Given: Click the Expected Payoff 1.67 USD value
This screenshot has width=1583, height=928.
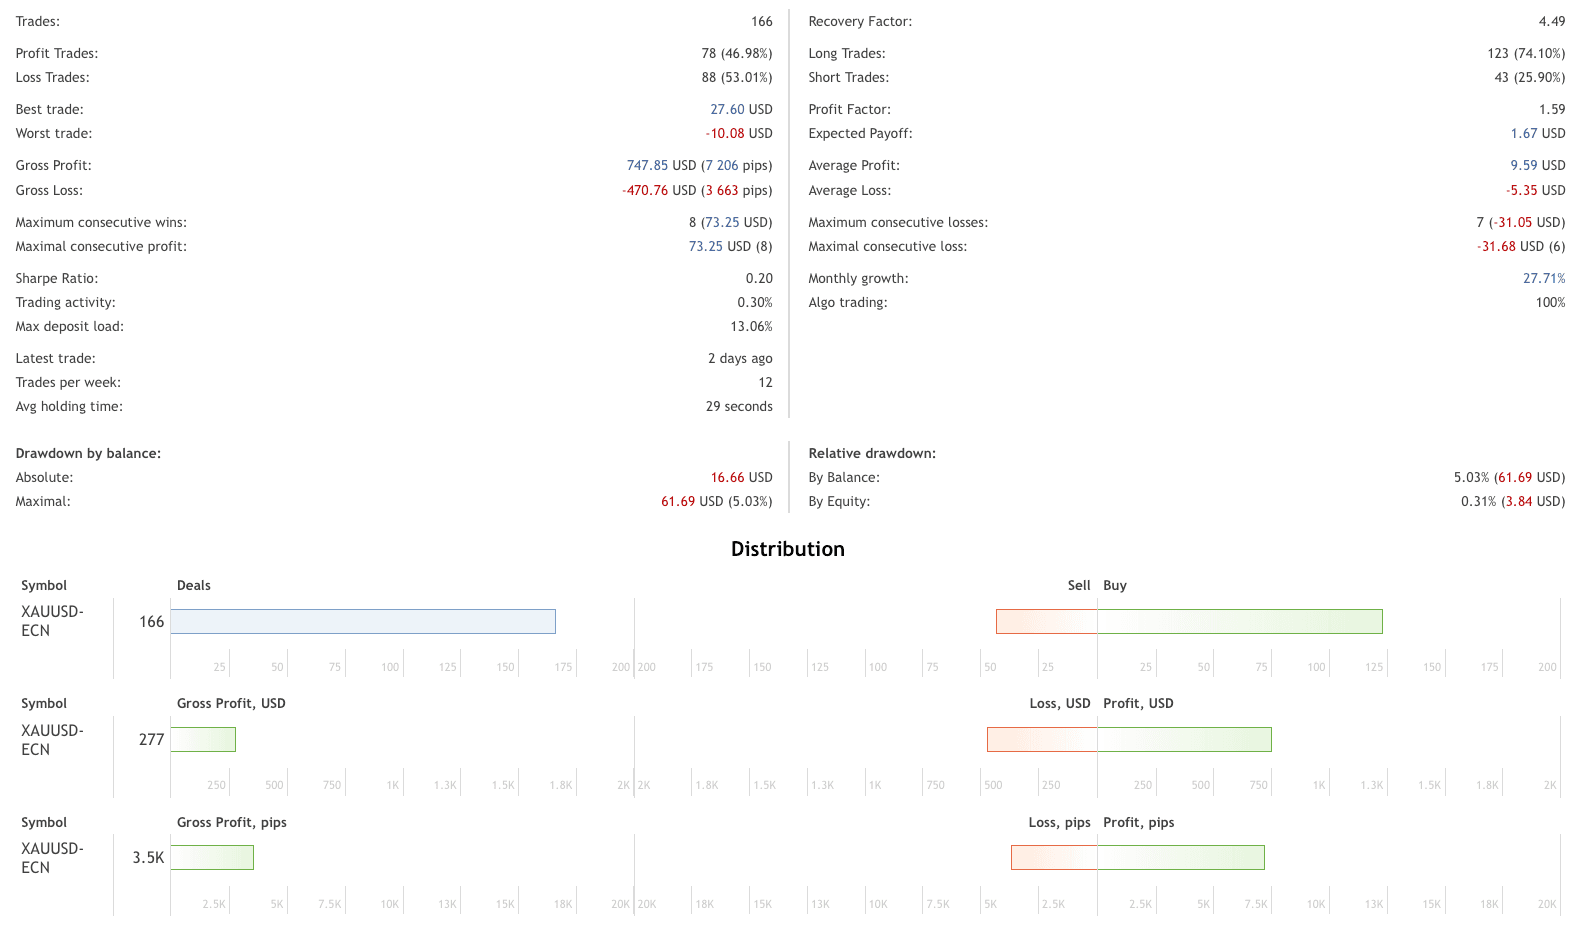Looking at the screenshot, I should coord(1537,133).
